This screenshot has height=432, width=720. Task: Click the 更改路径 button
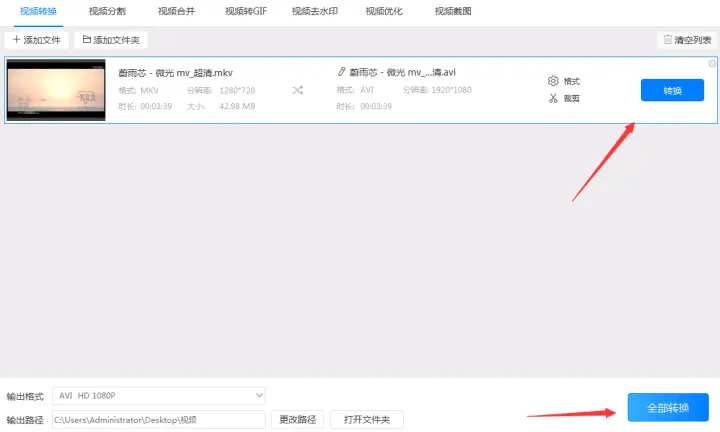tap(298, 420)
